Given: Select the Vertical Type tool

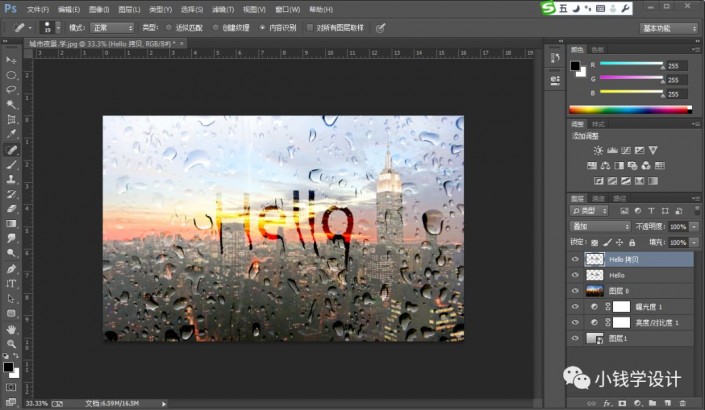Looking at the screenshot, I should tap(11, 284).
